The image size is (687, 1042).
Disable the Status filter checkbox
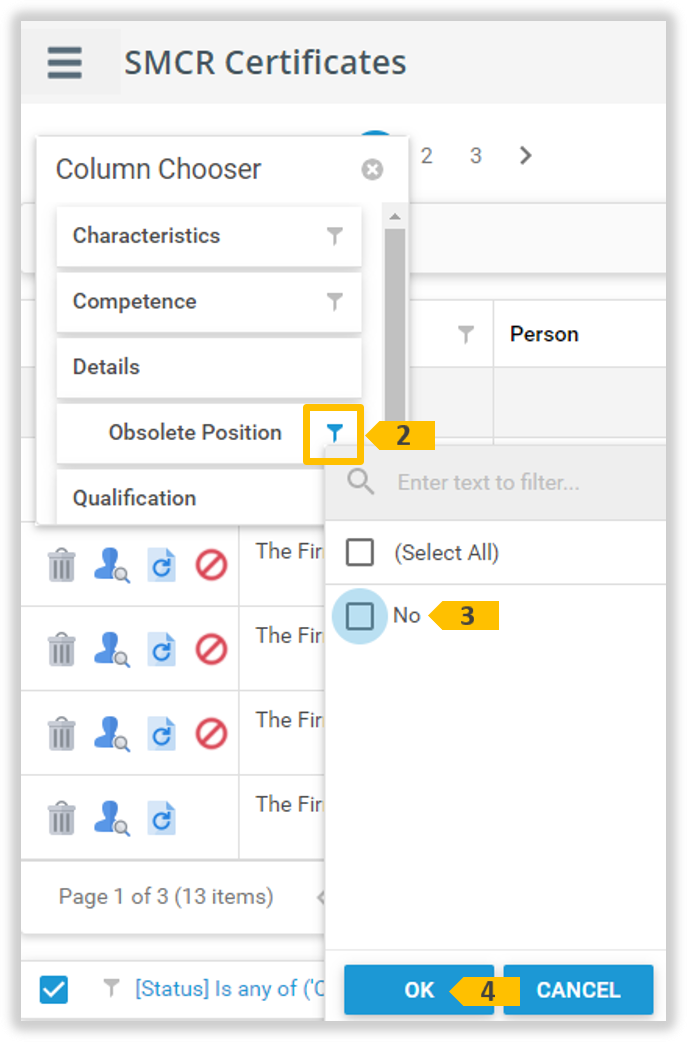pyautogui.click(x=54, y=990)
